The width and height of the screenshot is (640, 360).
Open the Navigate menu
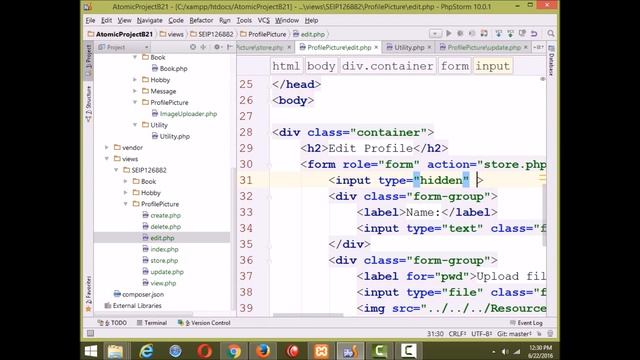pyautogui.click(x=149, y=20)
